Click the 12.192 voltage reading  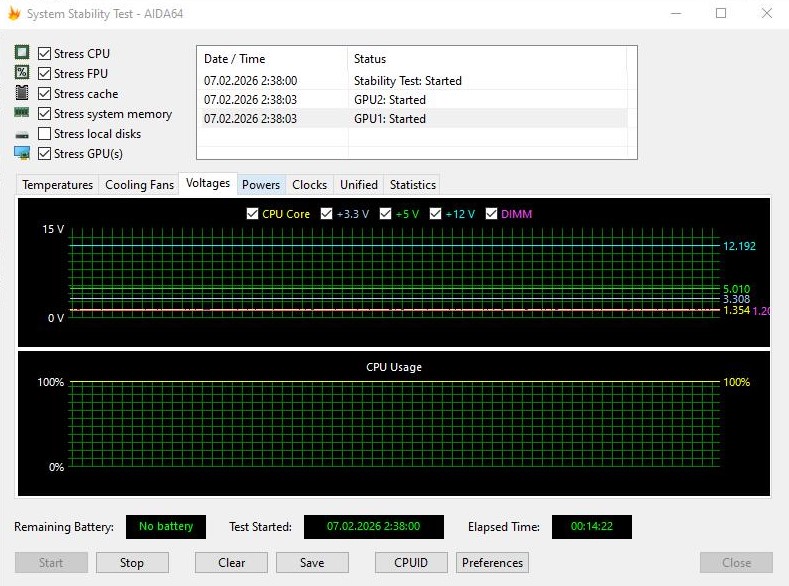[x=739, y=246]
